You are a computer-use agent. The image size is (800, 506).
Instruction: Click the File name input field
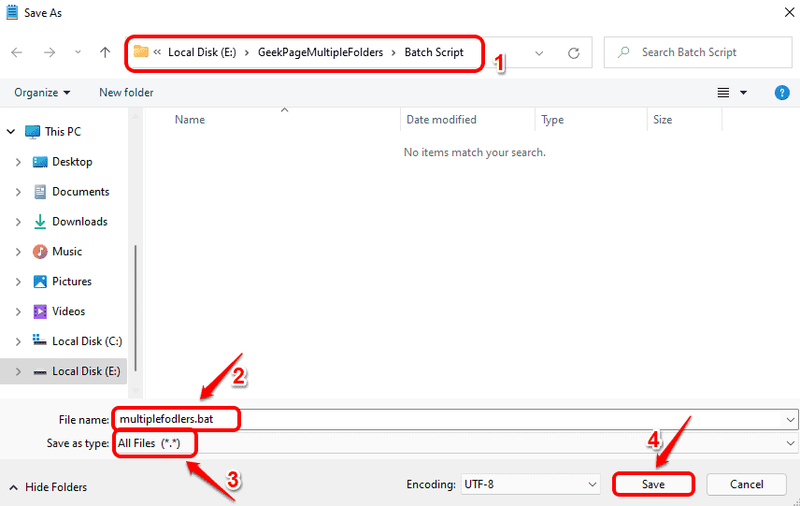(x=455, y=419)
